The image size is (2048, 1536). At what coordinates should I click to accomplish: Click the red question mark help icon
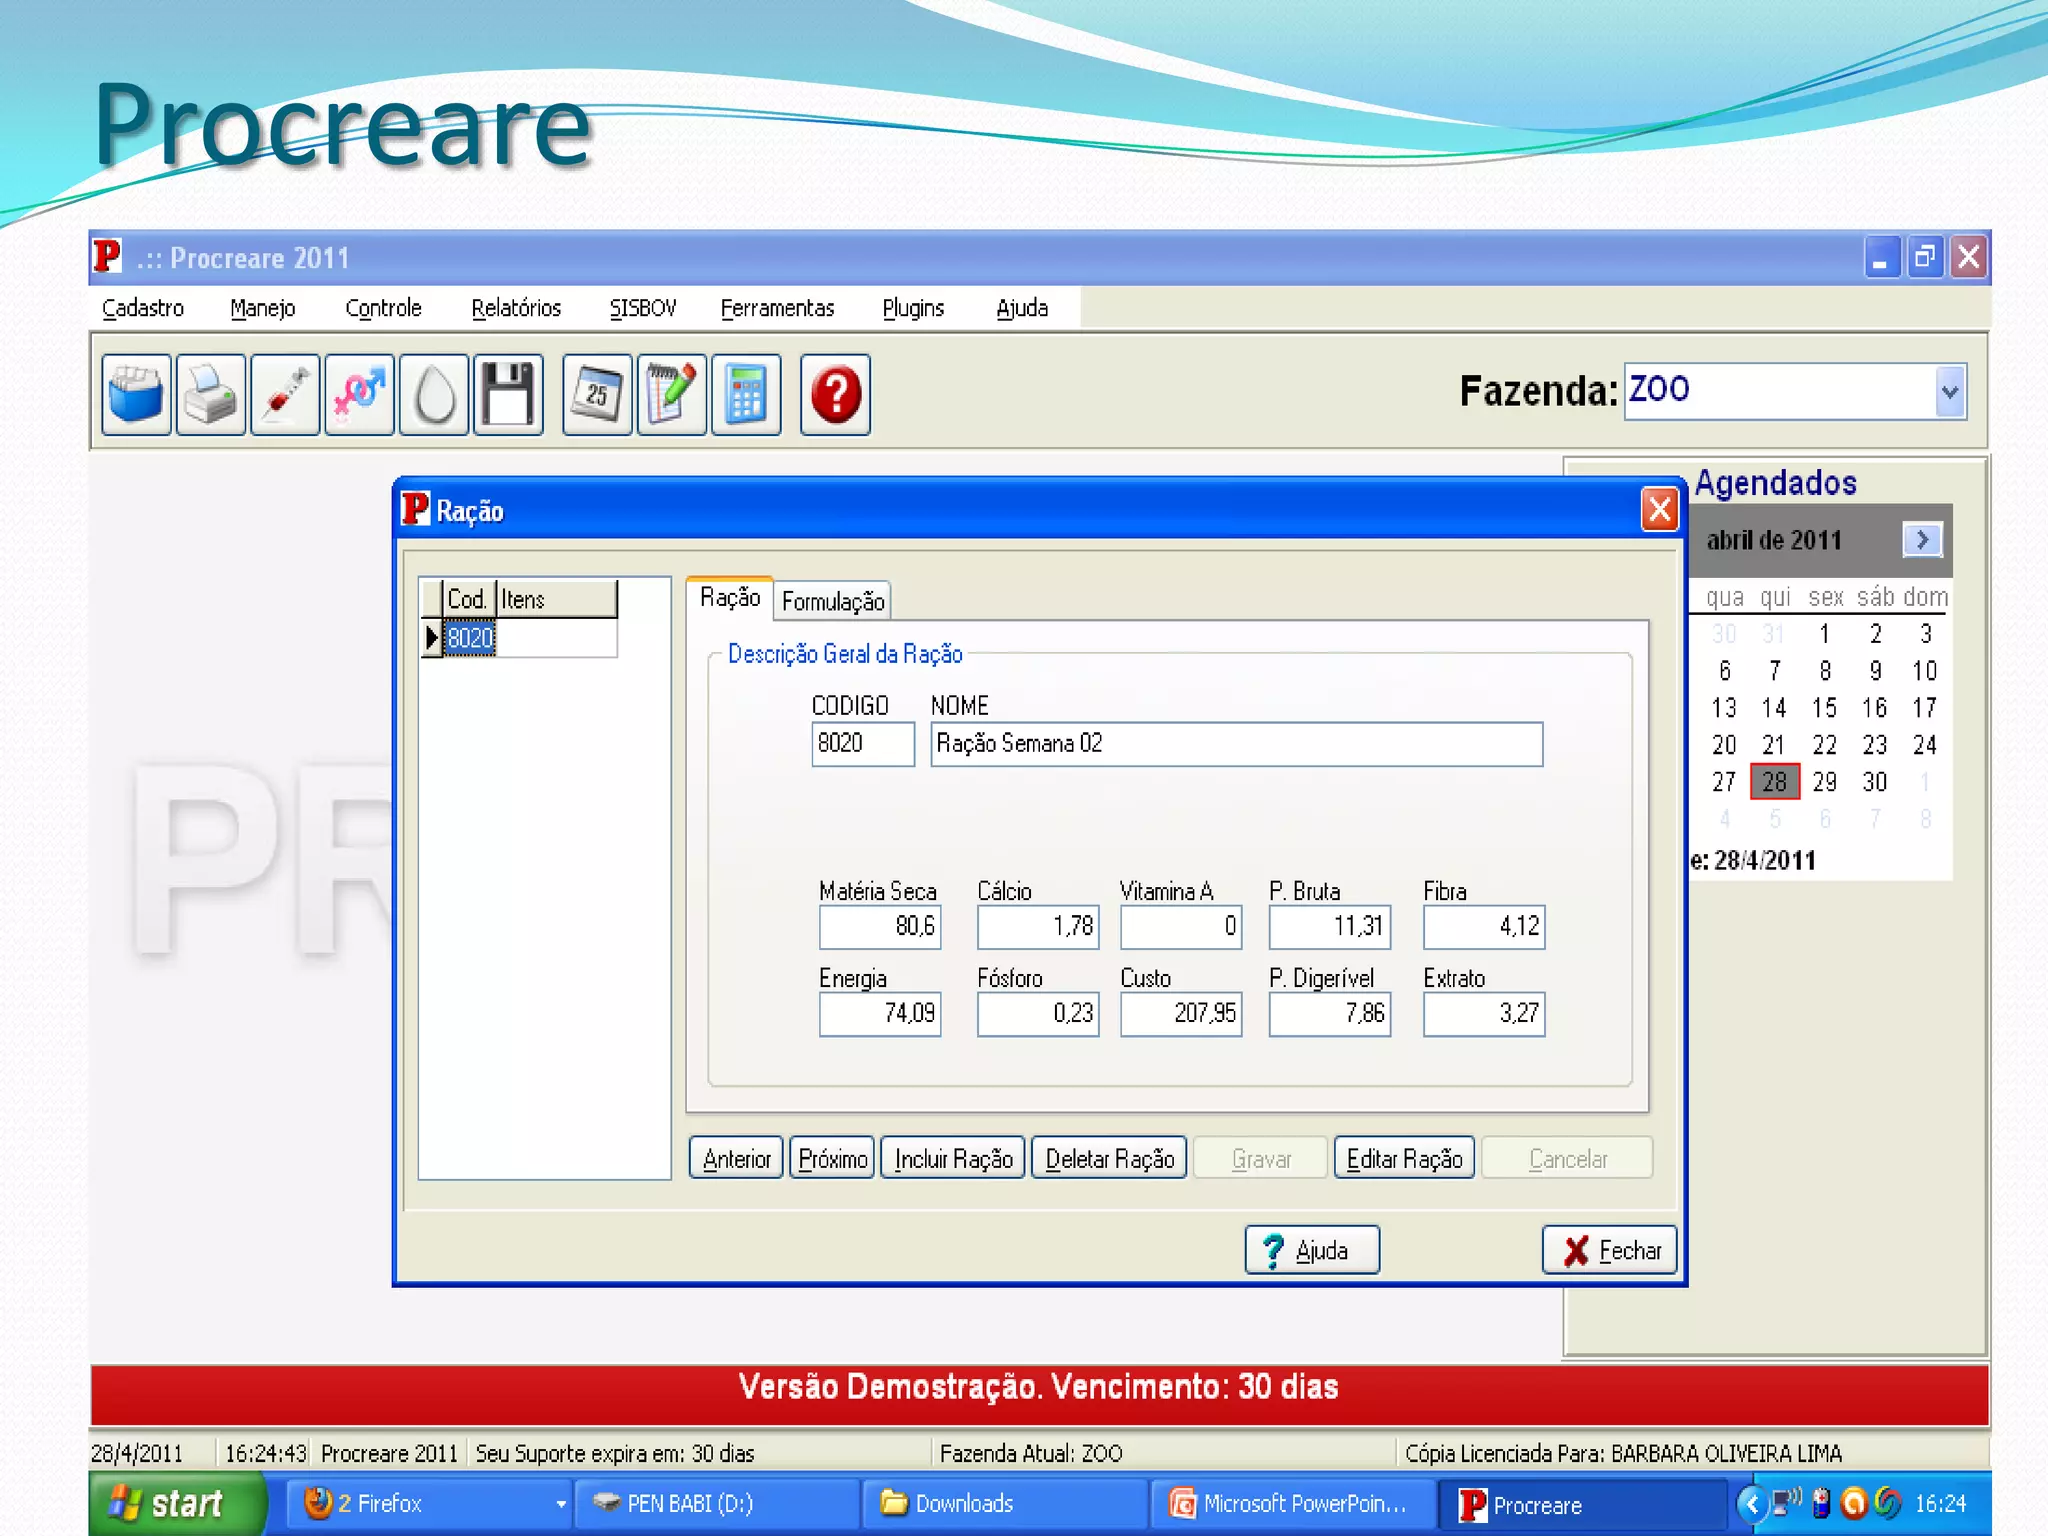point(835,394)
